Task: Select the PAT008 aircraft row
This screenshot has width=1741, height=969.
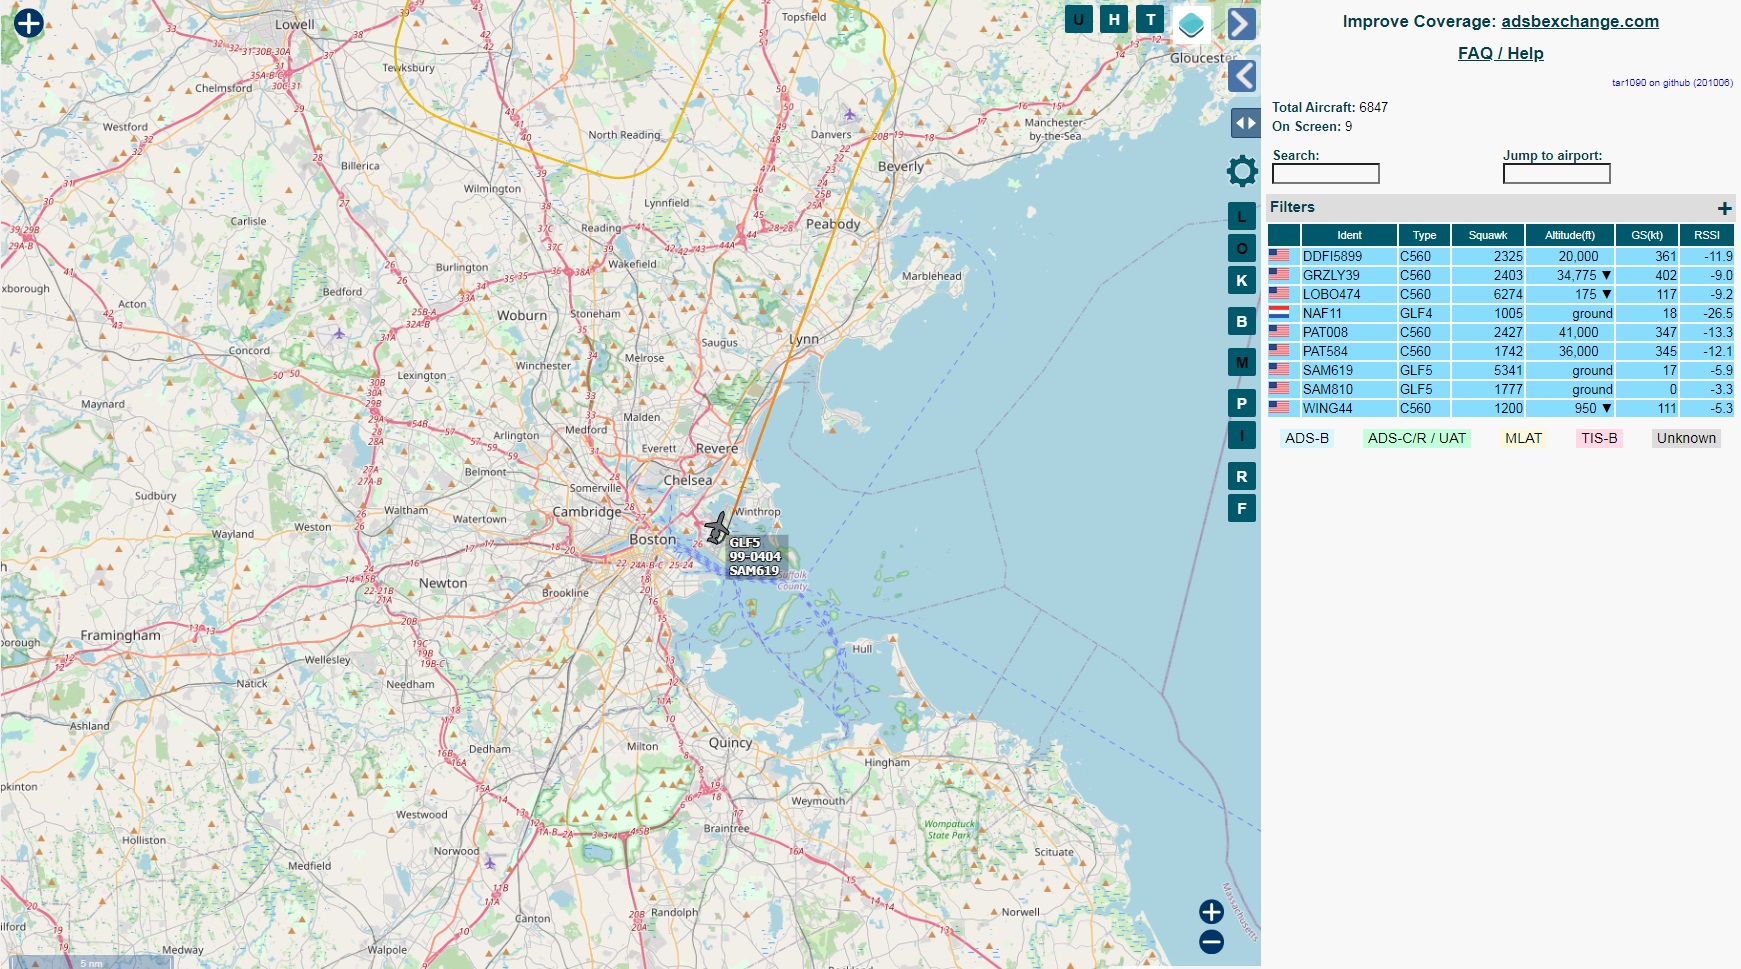Action: [1500, 332]
